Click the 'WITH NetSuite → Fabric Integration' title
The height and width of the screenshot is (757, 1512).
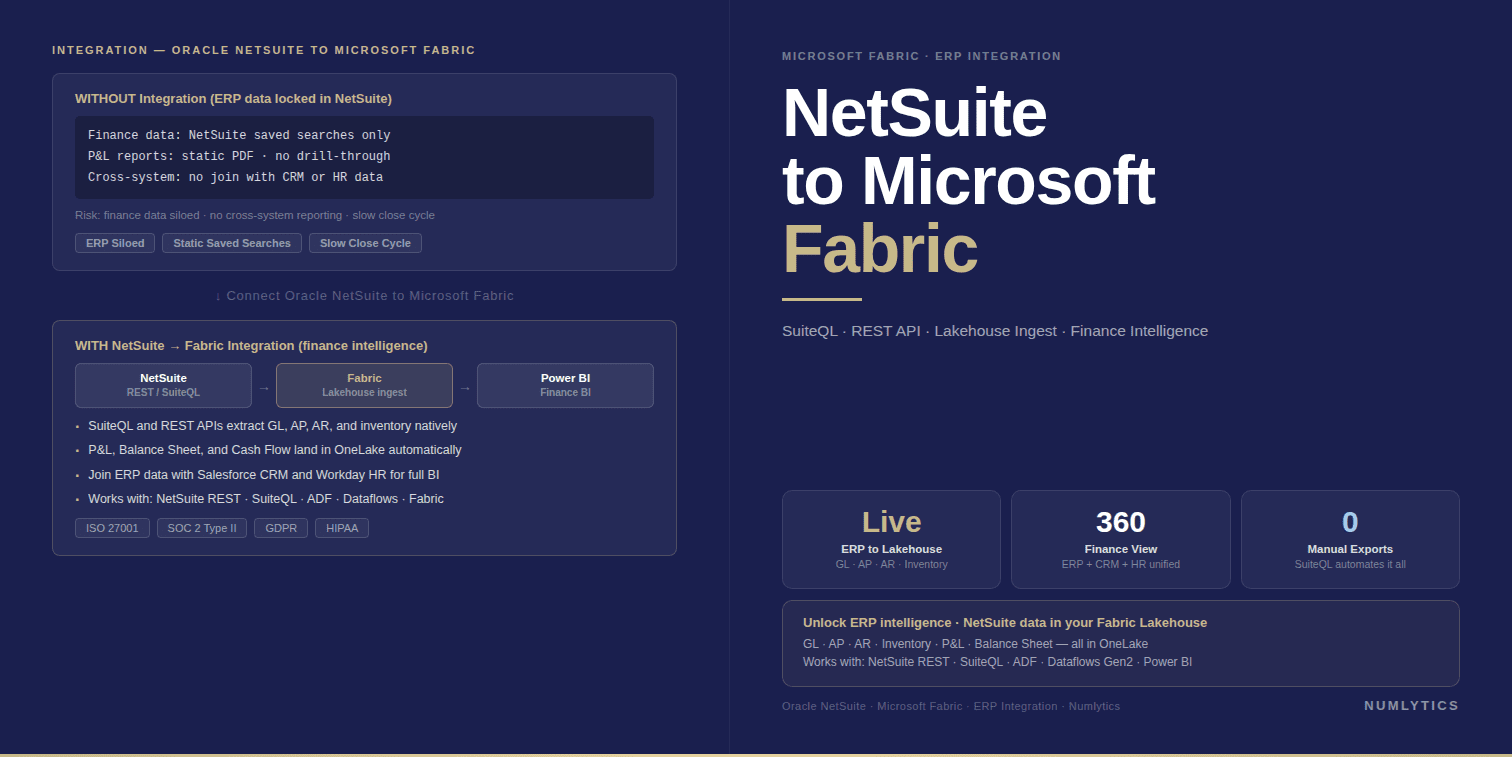pyautogui.click(x=251, y=345)
